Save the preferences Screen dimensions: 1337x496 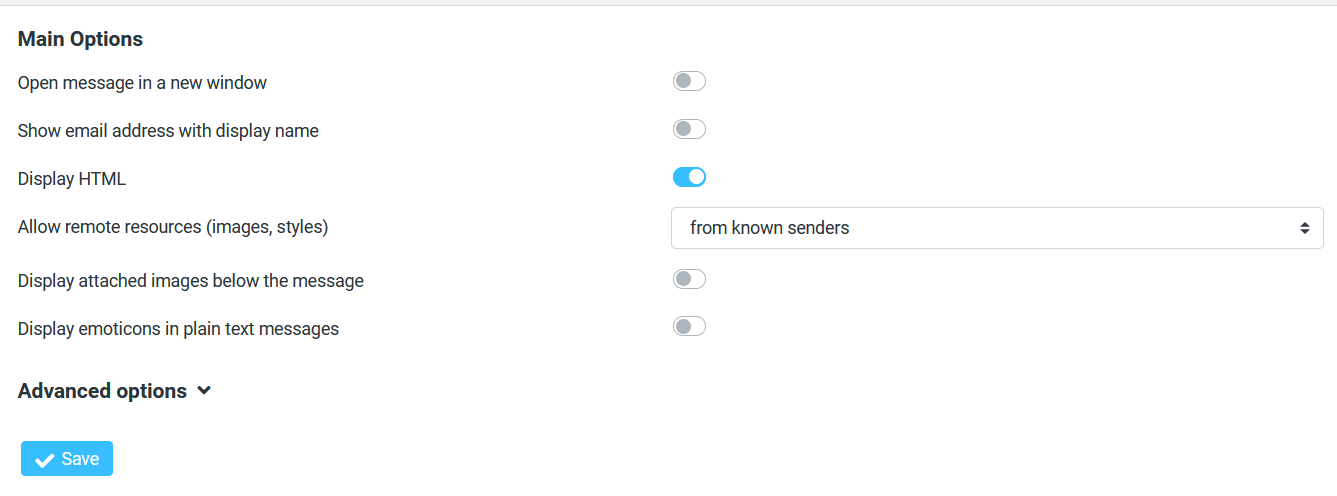67,459
